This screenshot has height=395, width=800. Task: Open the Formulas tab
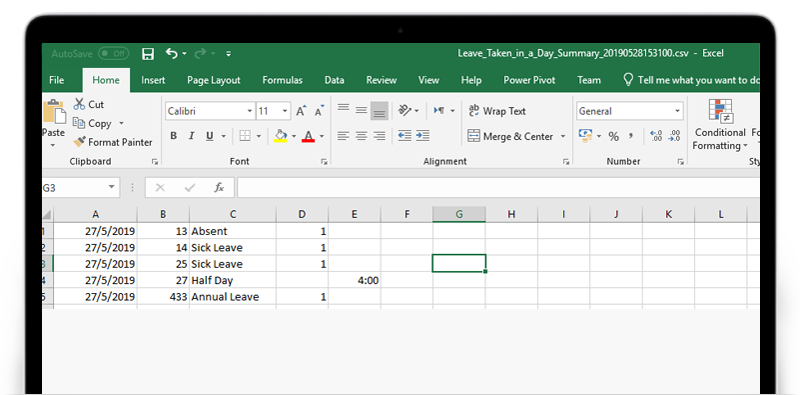[282, 80]
